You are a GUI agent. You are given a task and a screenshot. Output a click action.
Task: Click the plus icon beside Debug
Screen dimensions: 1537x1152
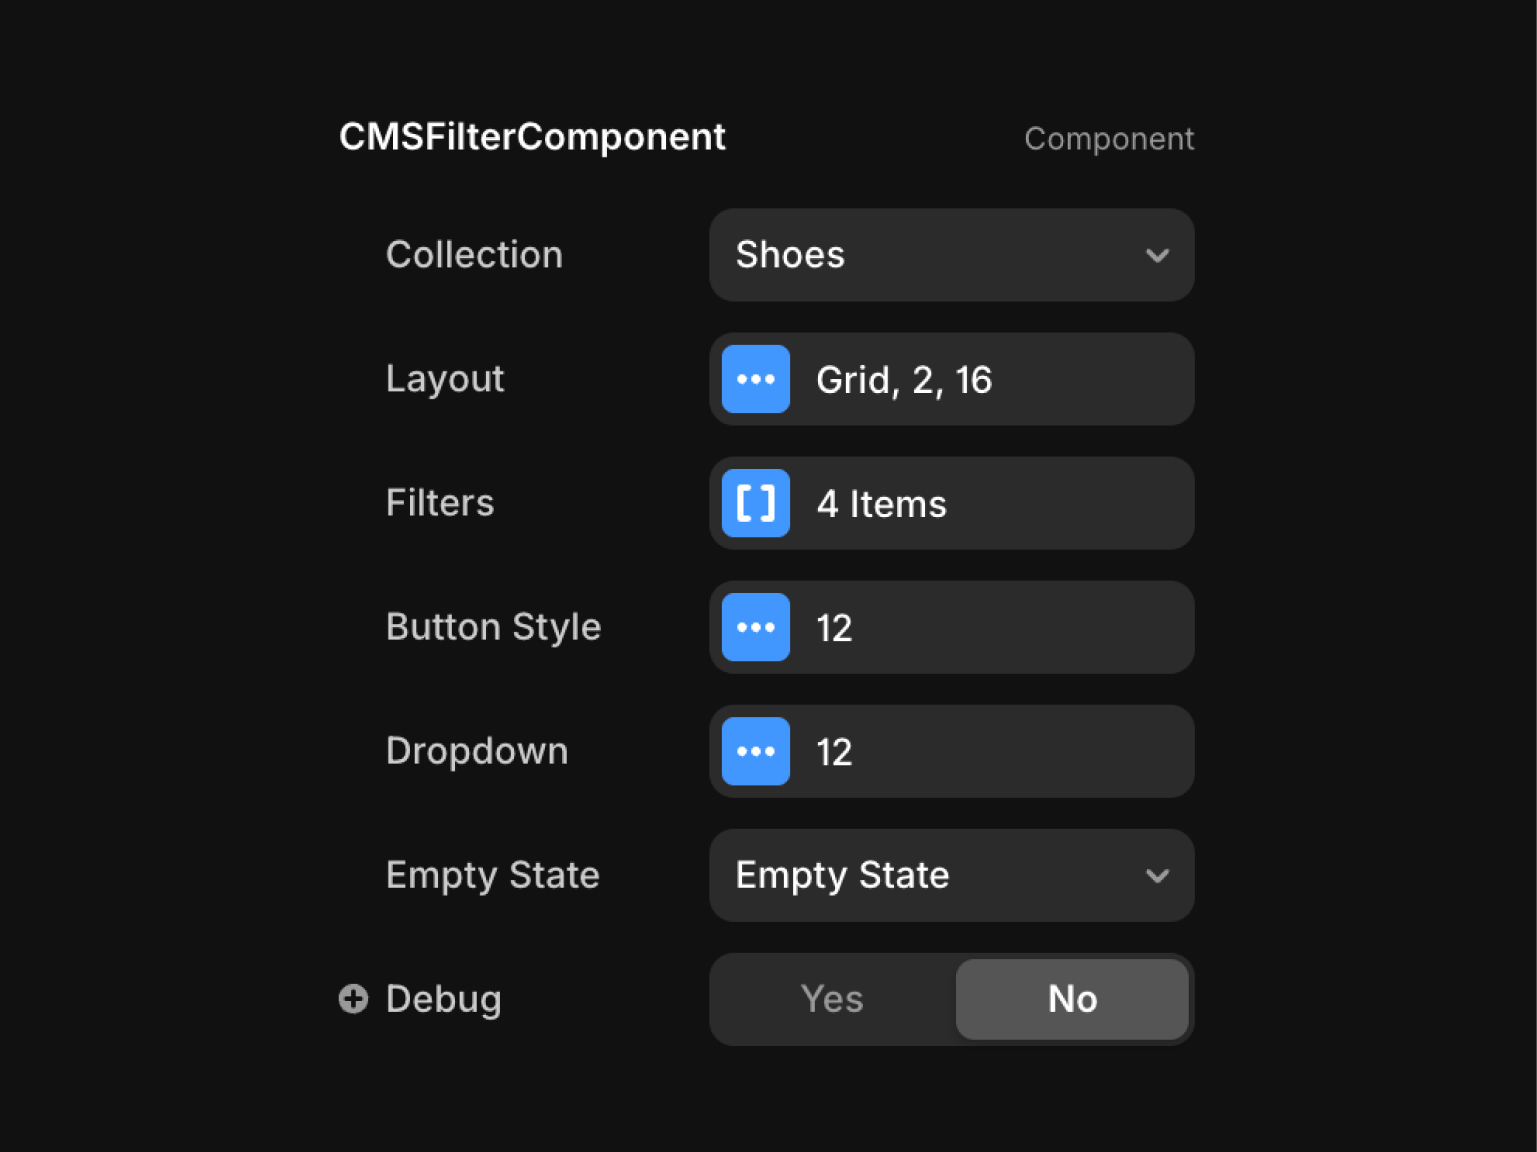[x=353, y=998]
